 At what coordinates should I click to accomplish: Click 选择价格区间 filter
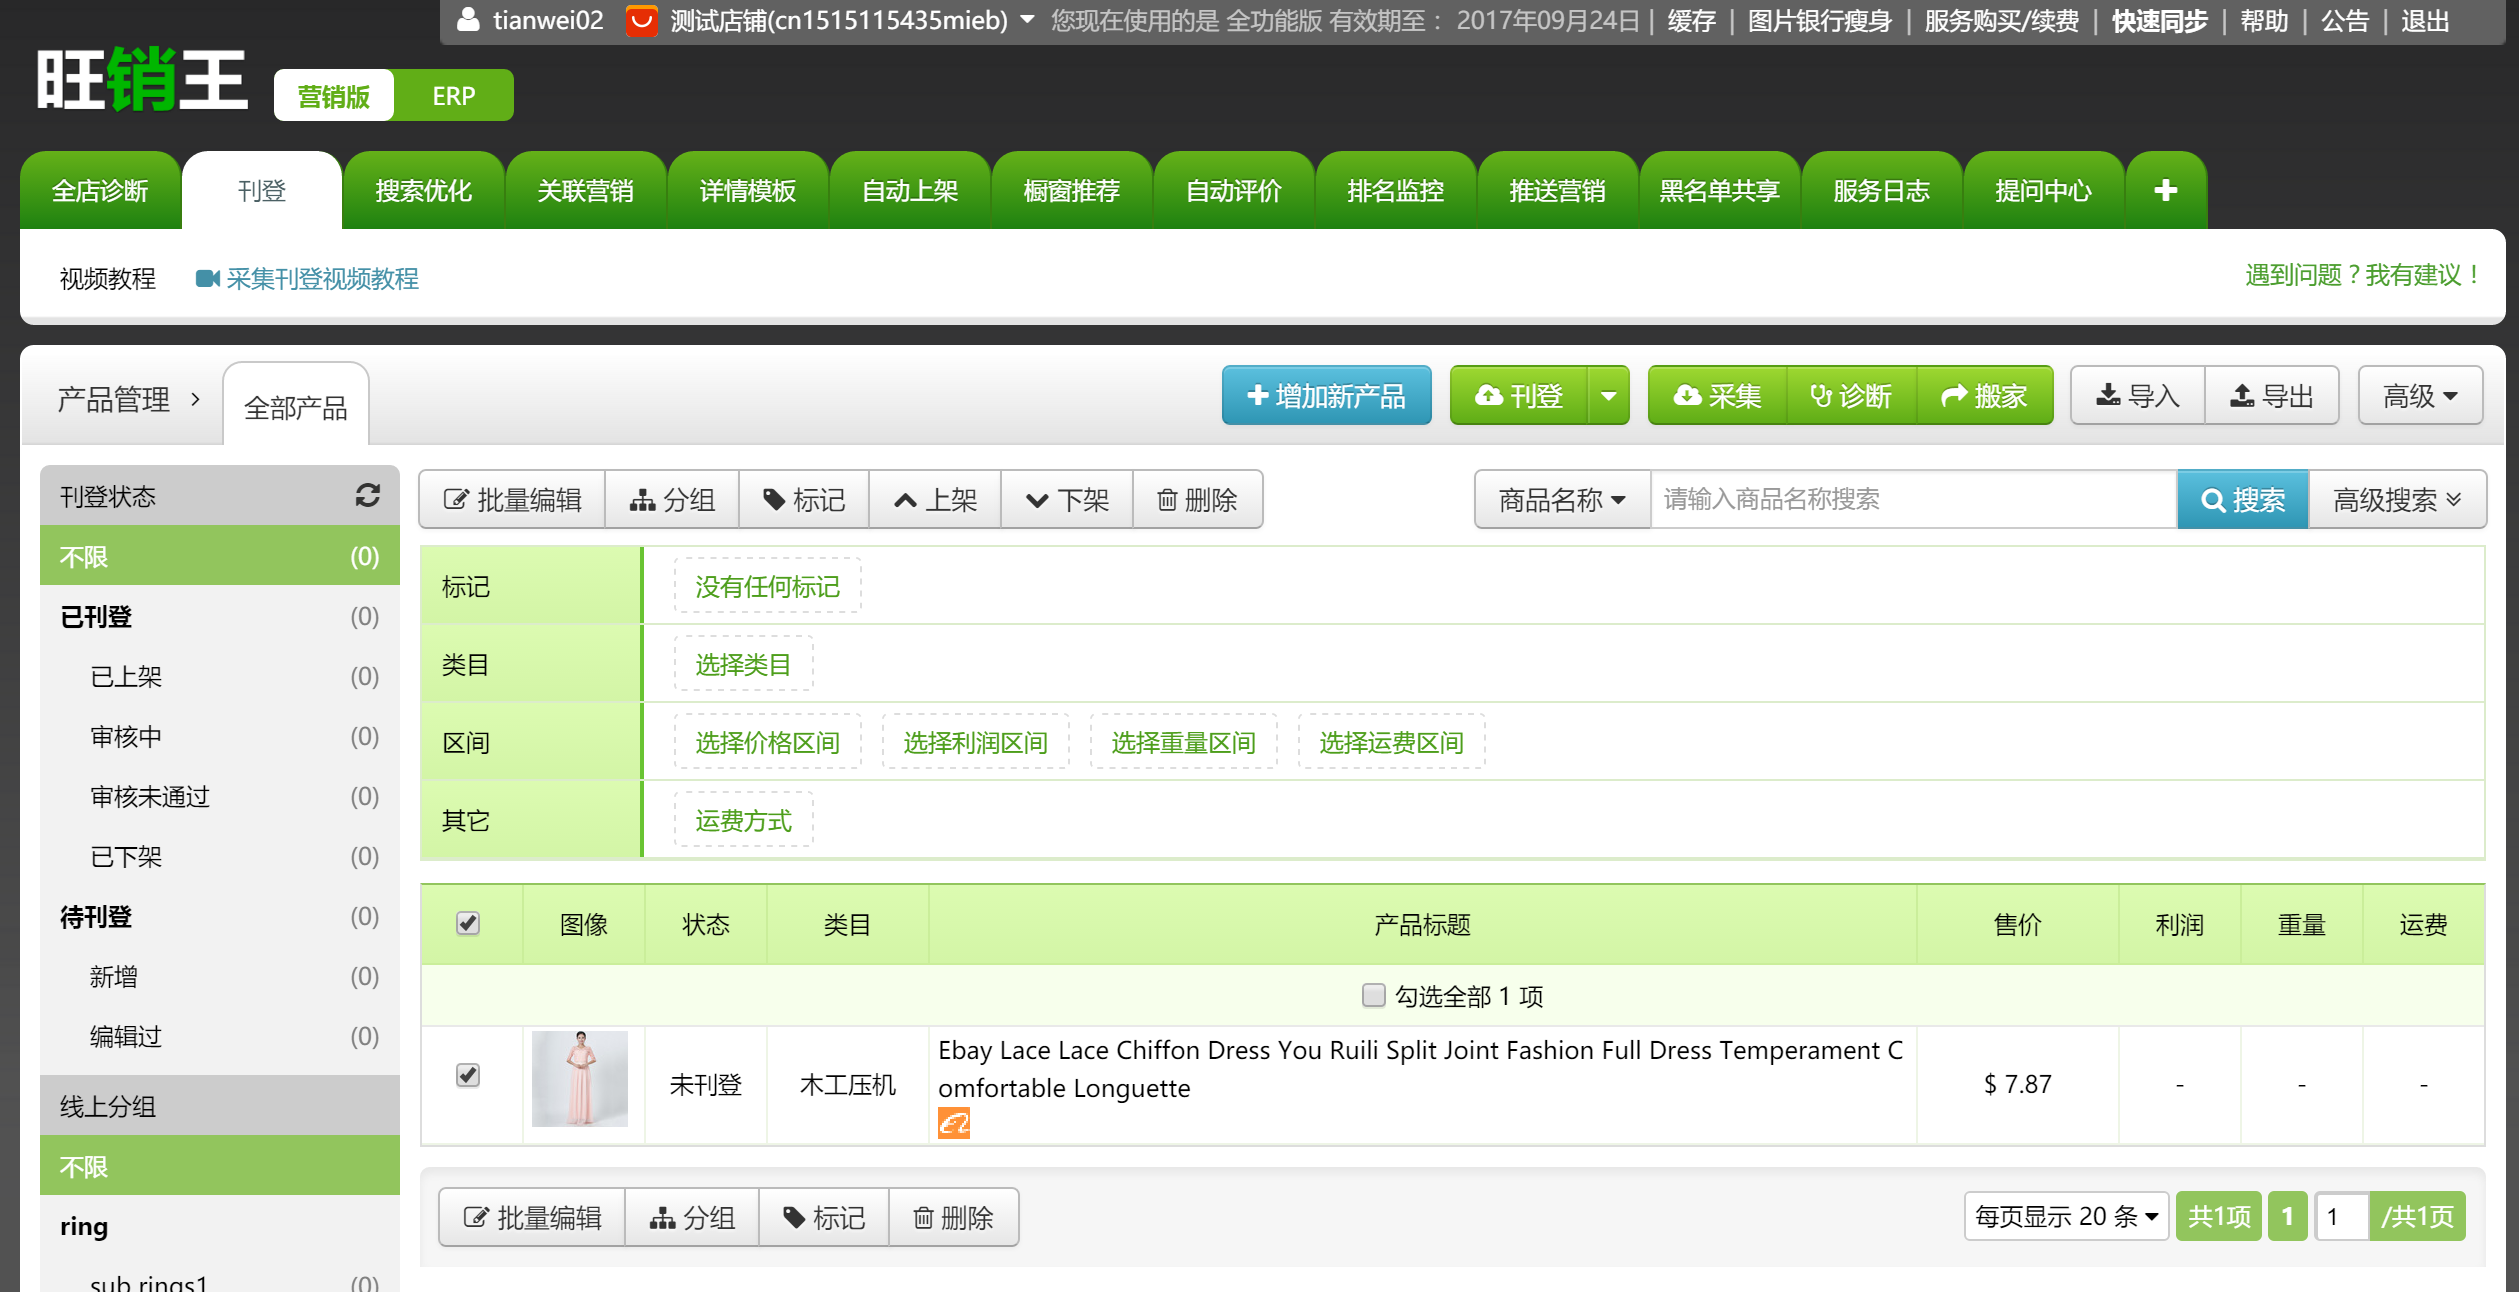(x=767, y=742)
